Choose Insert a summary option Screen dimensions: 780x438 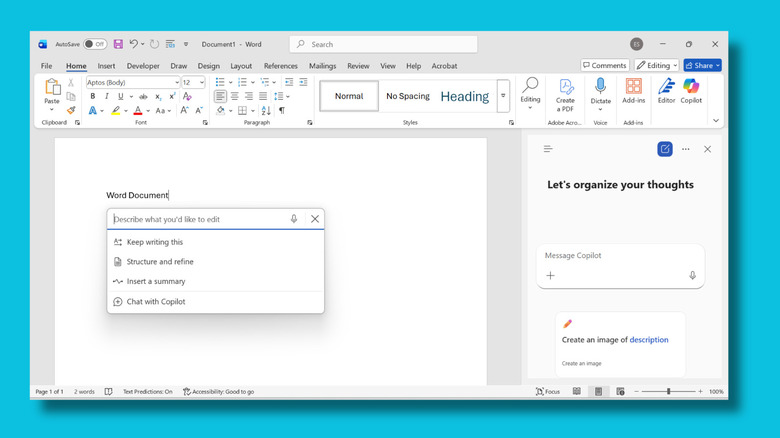point(215,281)
